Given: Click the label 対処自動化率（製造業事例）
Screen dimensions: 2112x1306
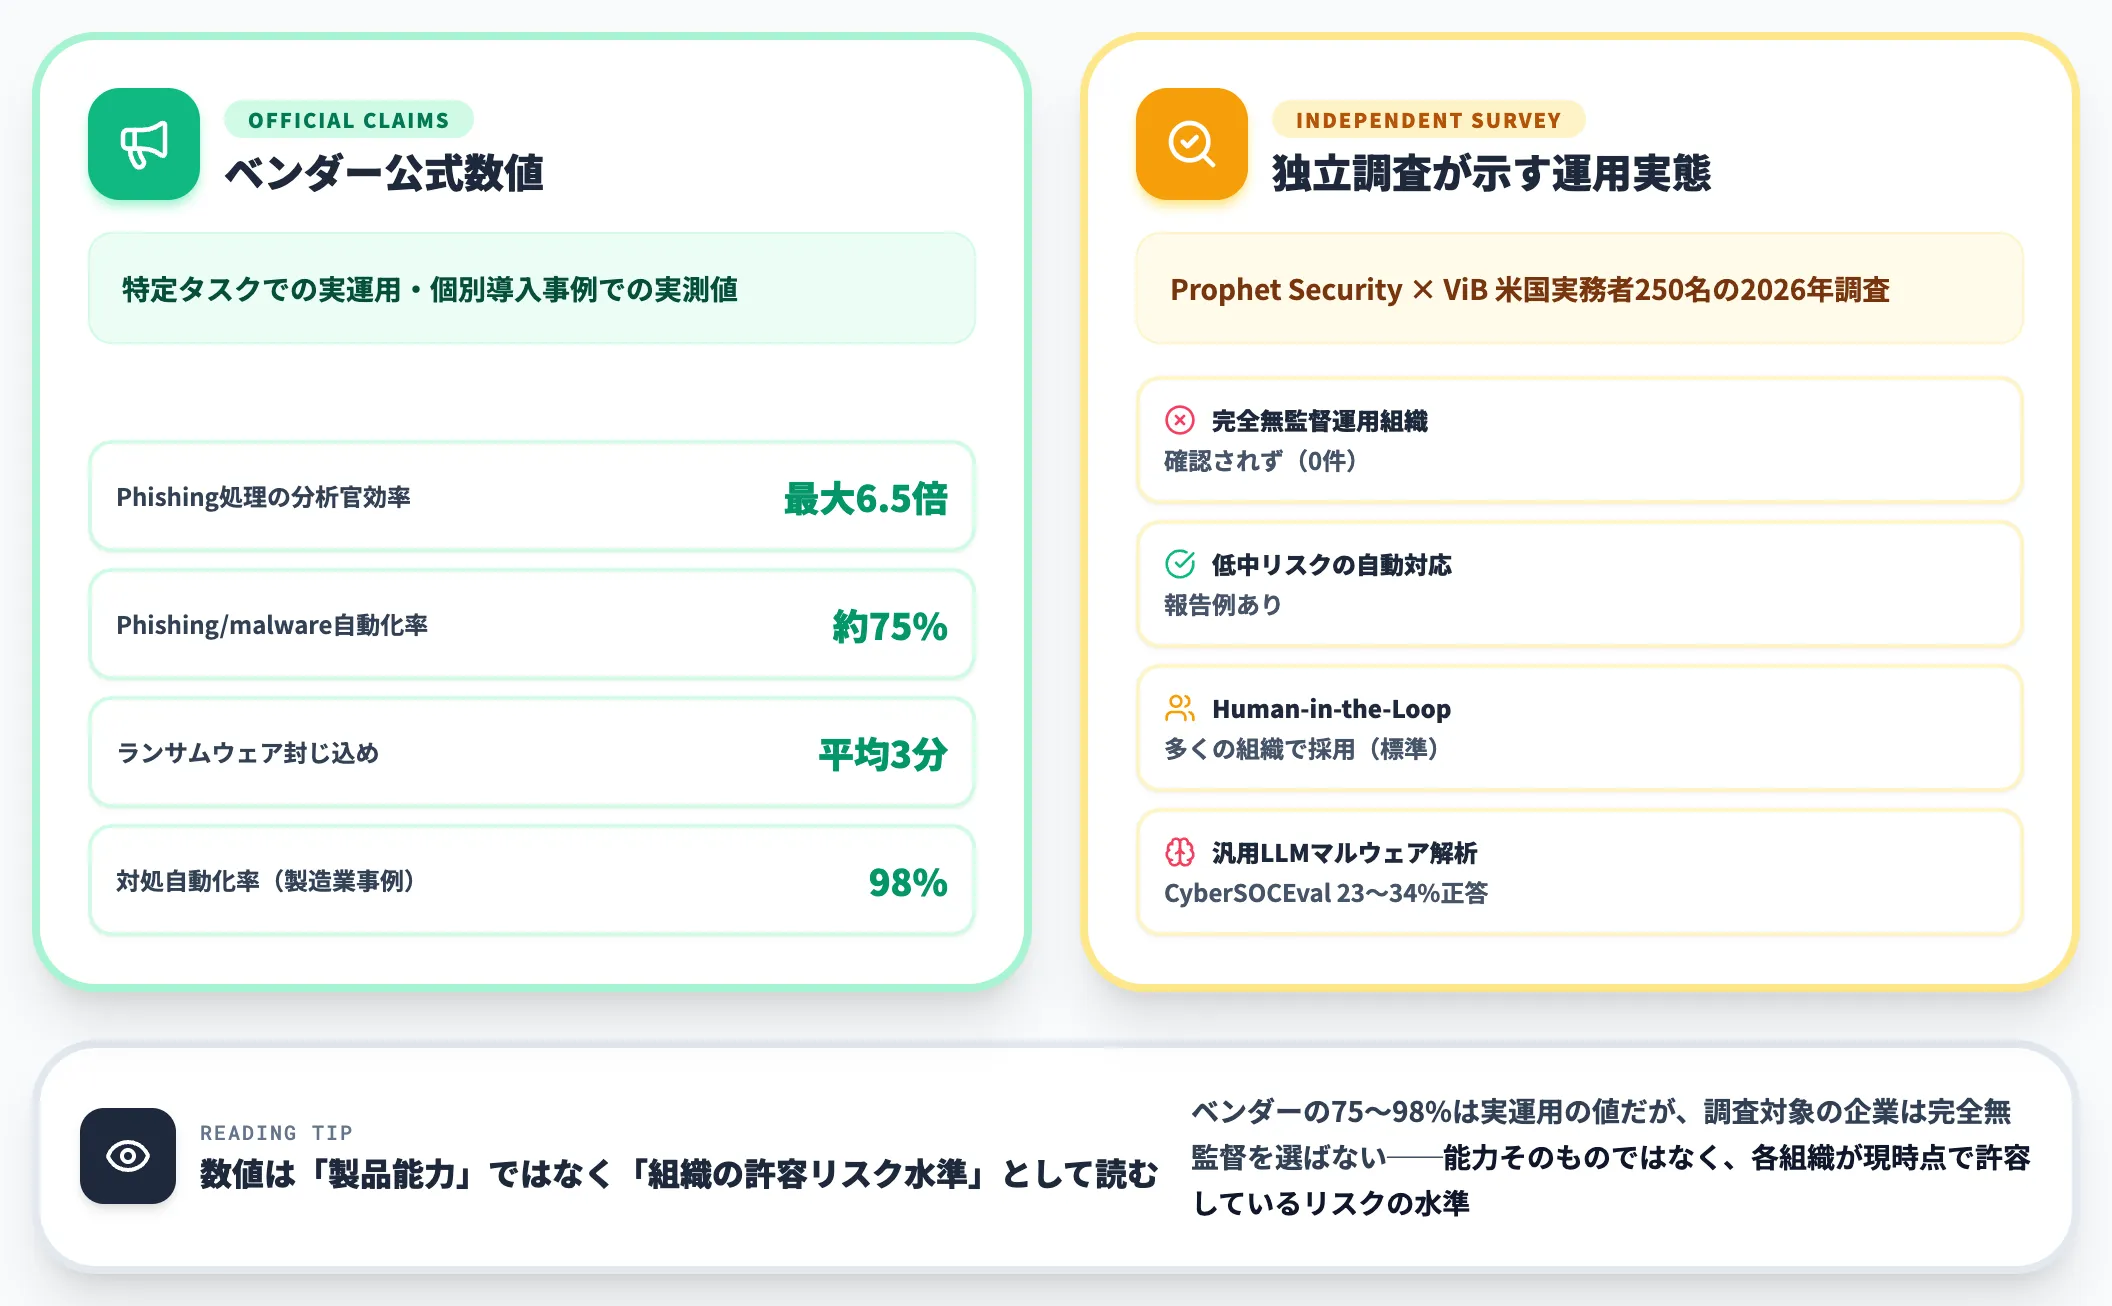Looking at the screenshot, I should (x=265, y=881).
